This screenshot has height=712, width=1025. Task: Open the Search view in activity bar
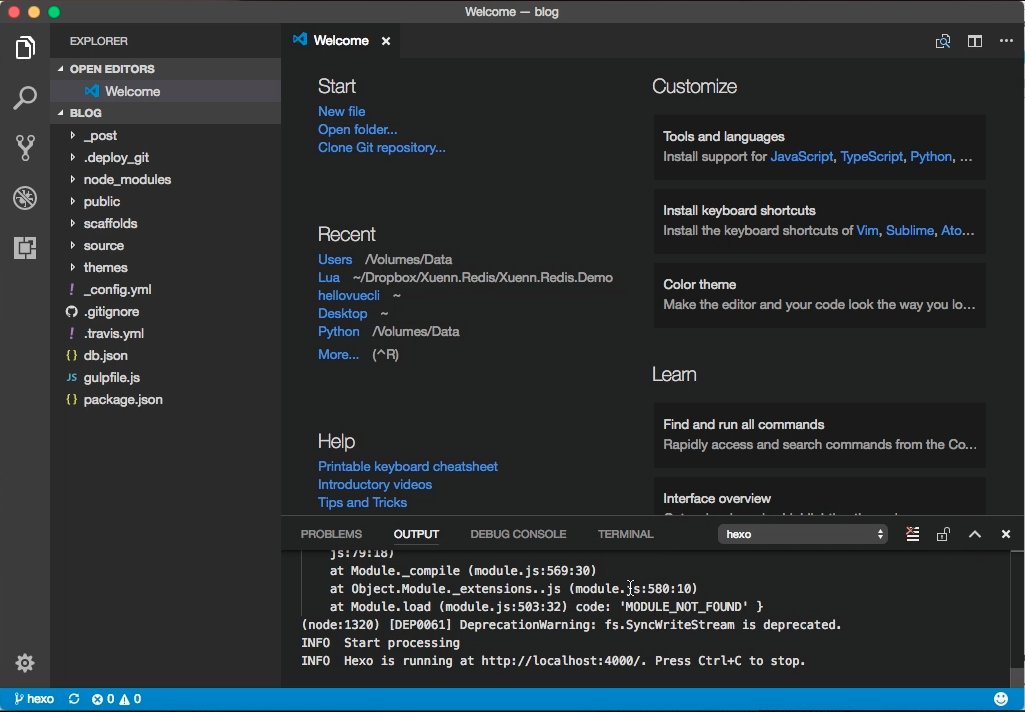coord(25,97)
